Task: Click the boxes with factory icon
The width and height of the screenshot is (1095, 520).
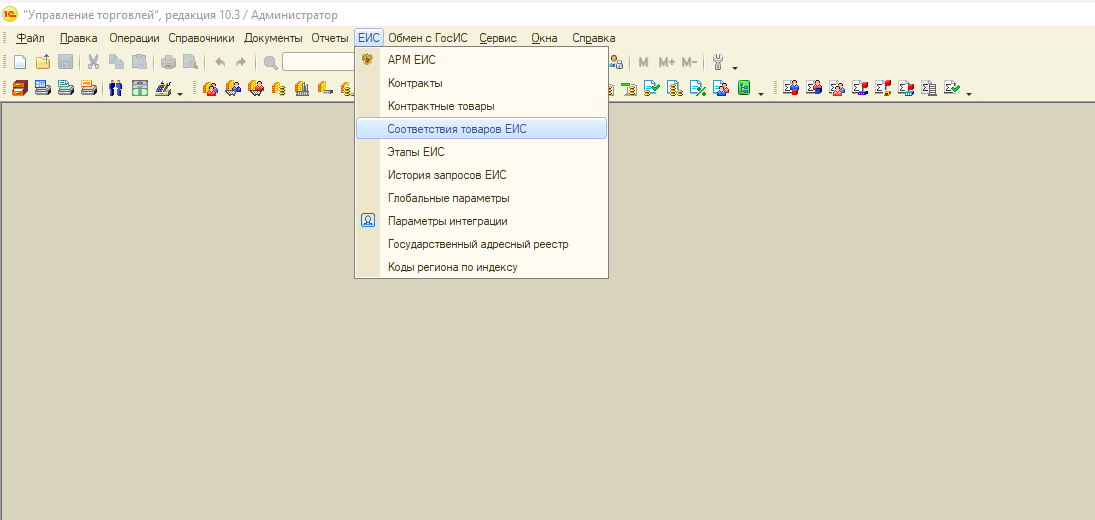Action: coord(302,88)
